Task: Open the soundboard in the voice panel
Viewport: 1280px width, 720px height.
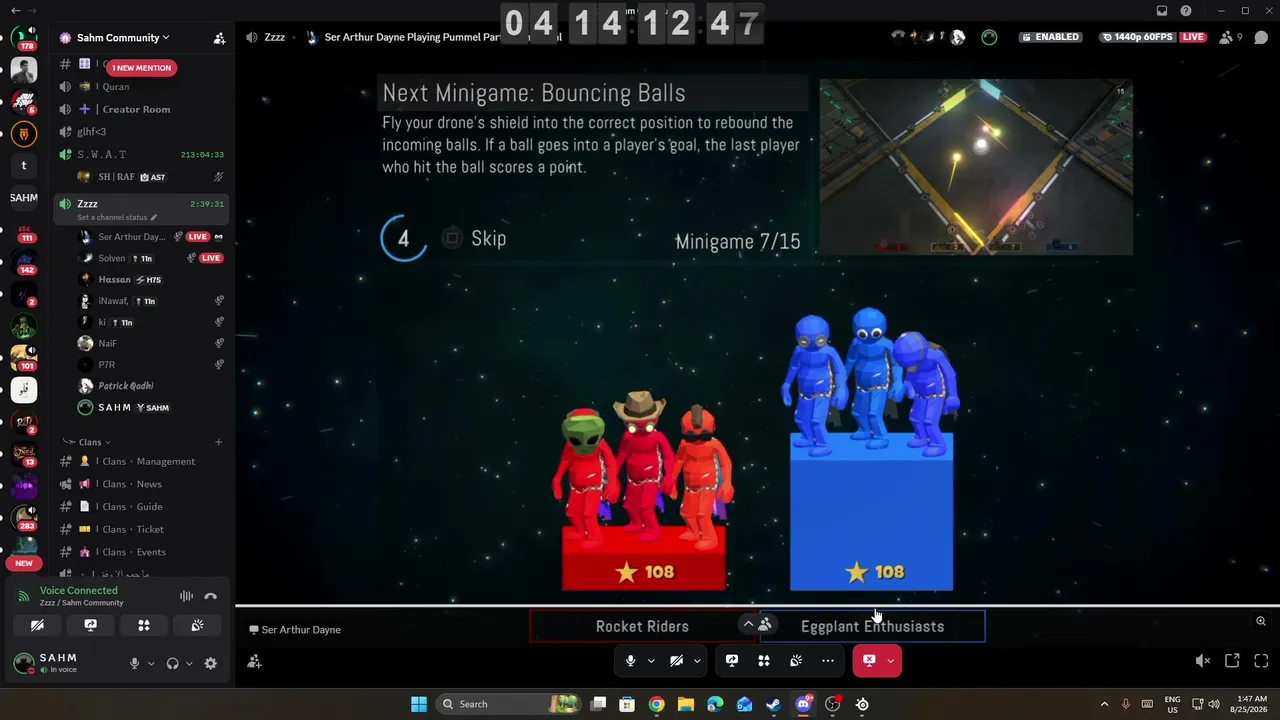Action: coord(197,625)
